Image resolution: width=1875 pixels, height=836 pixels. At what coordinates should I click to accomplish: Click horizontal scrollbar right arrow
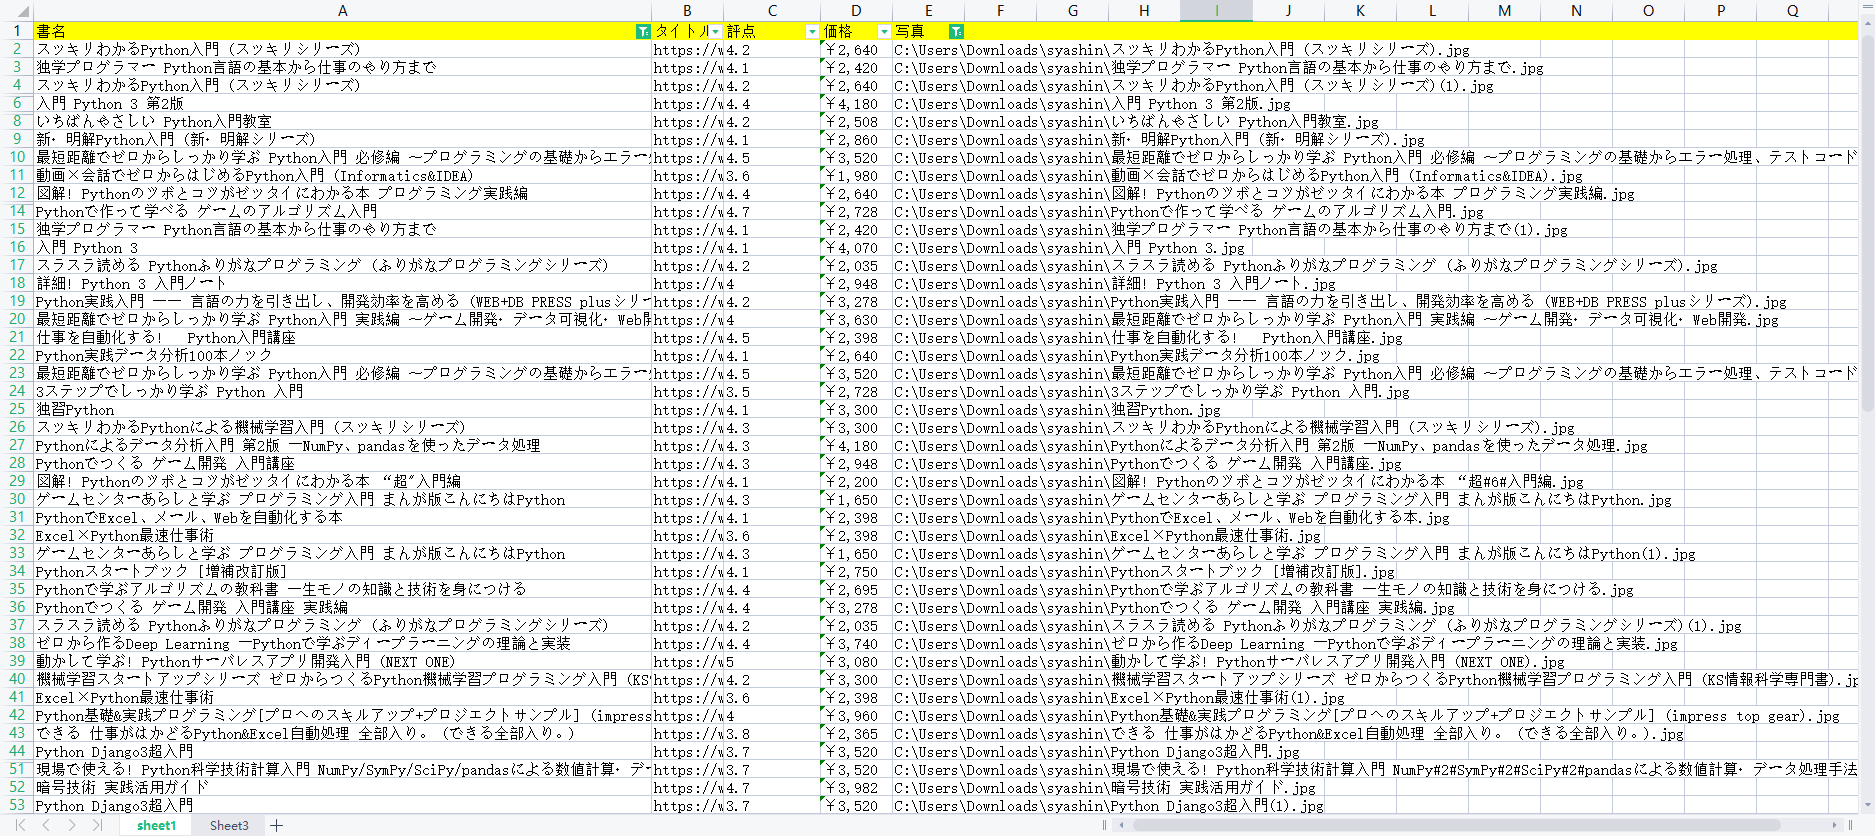[1836, 825]
